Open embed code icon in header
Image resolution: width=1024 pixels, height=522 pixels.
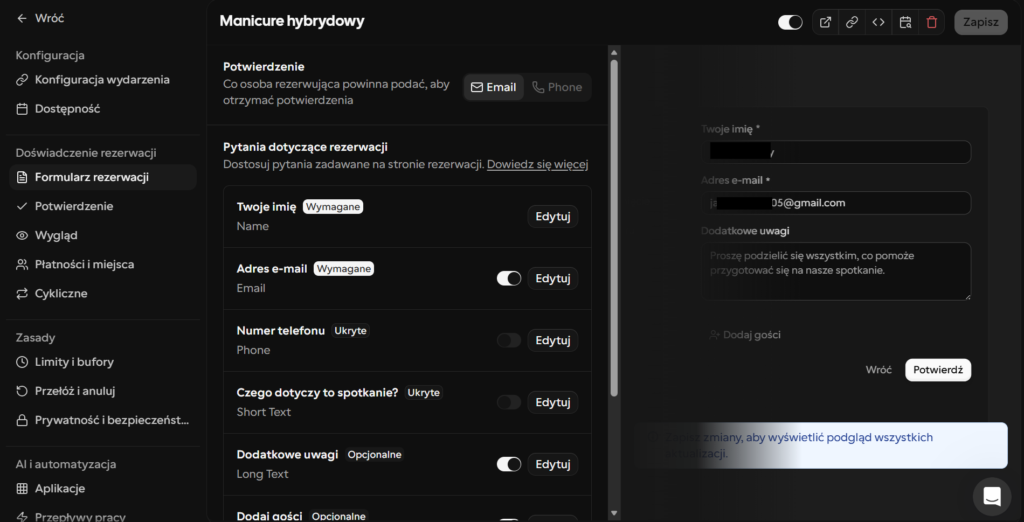coord(878,22)
